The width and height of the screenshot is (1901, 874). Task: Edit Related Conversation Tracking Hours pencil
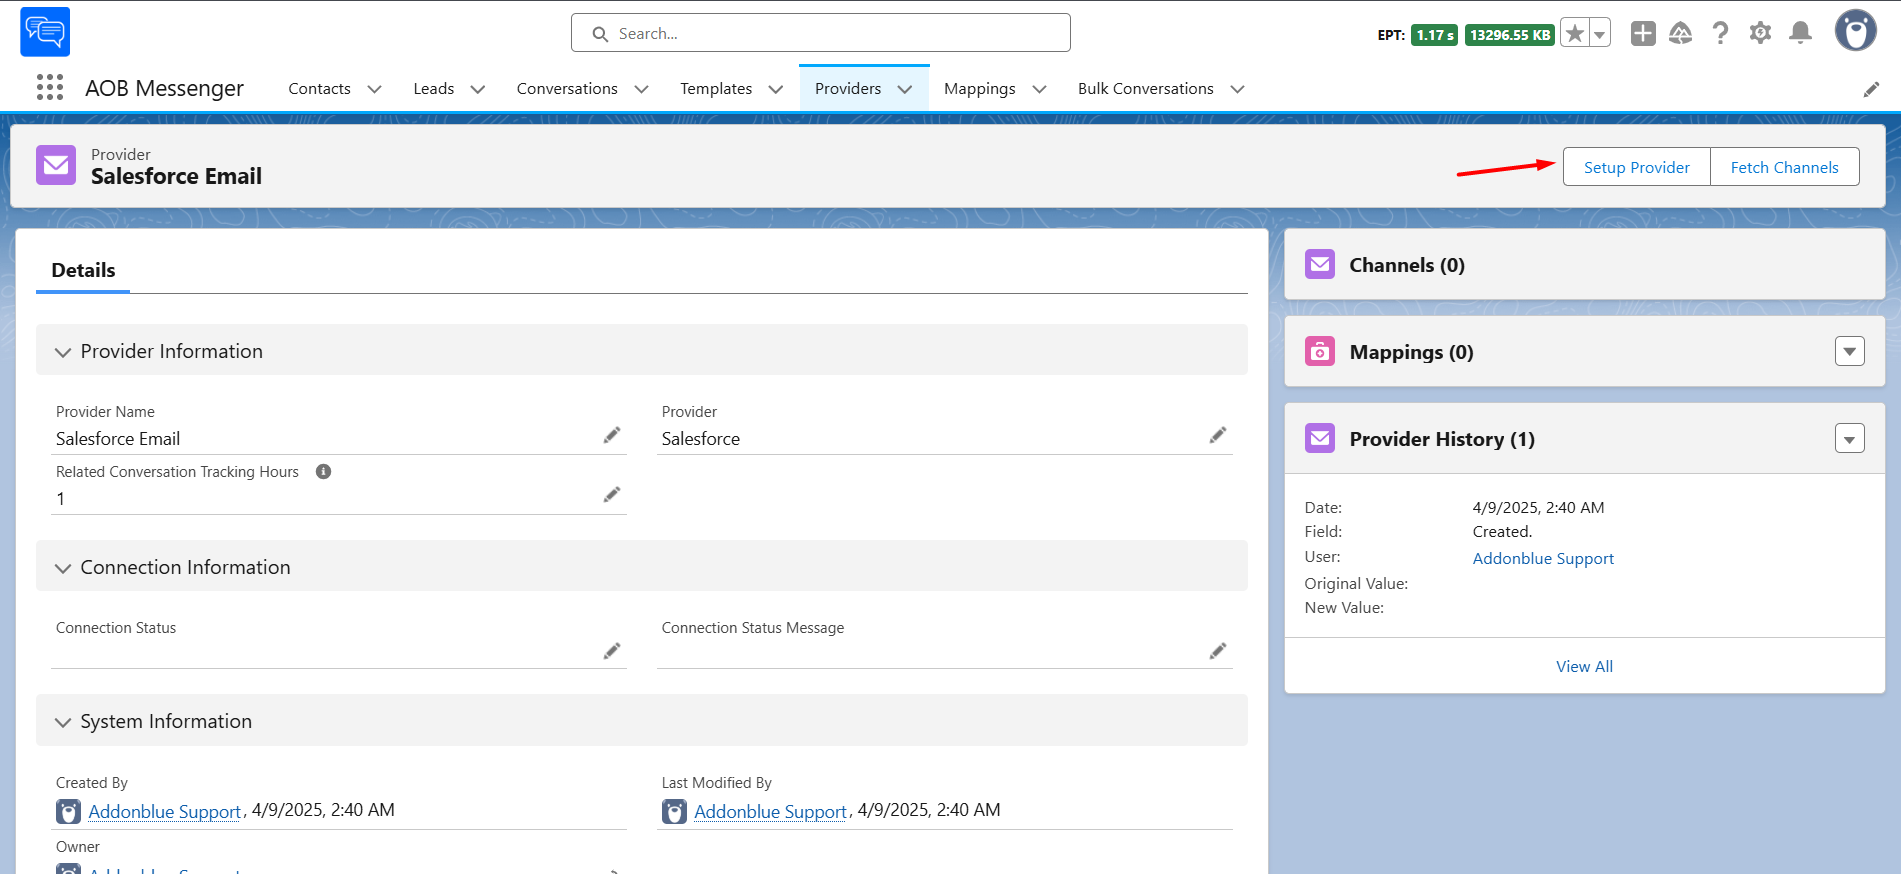612,495
